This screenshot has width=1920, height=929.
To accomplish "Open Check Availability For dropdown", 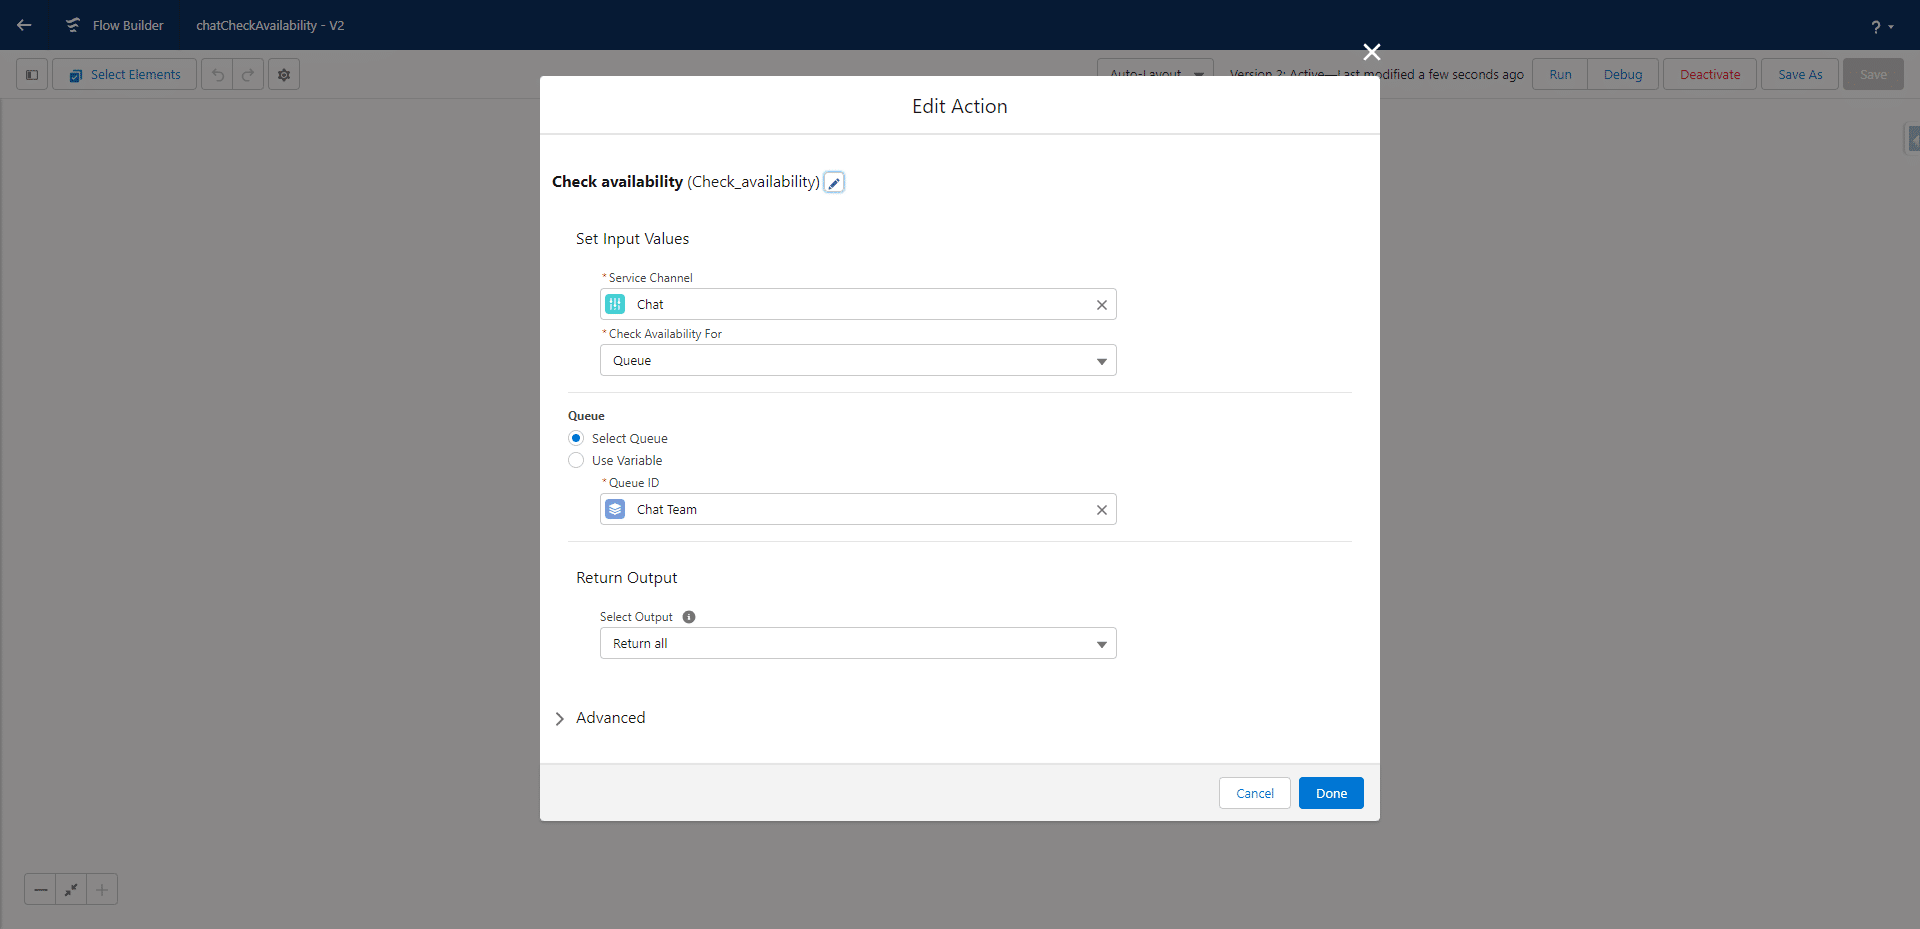I will (858, 360).
